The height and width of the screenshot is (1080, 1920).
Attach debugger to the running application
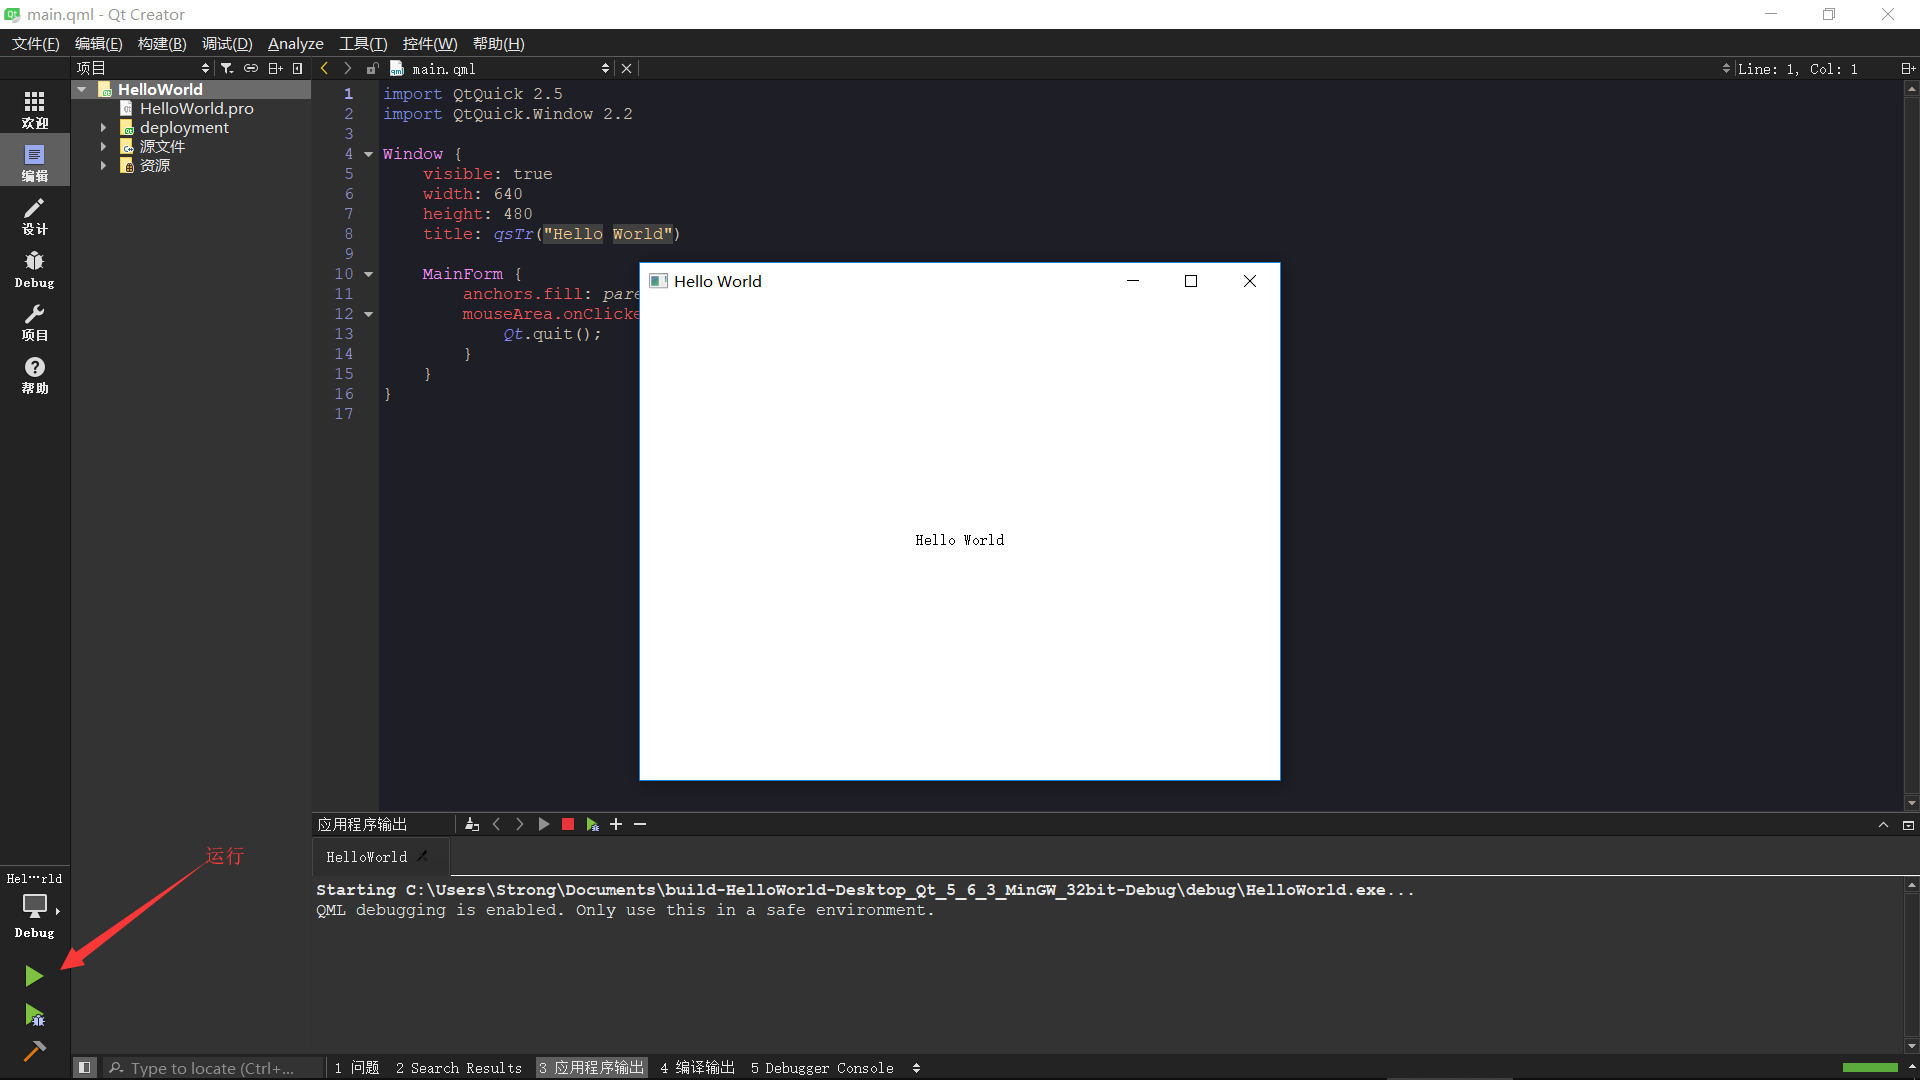(592, 824)
